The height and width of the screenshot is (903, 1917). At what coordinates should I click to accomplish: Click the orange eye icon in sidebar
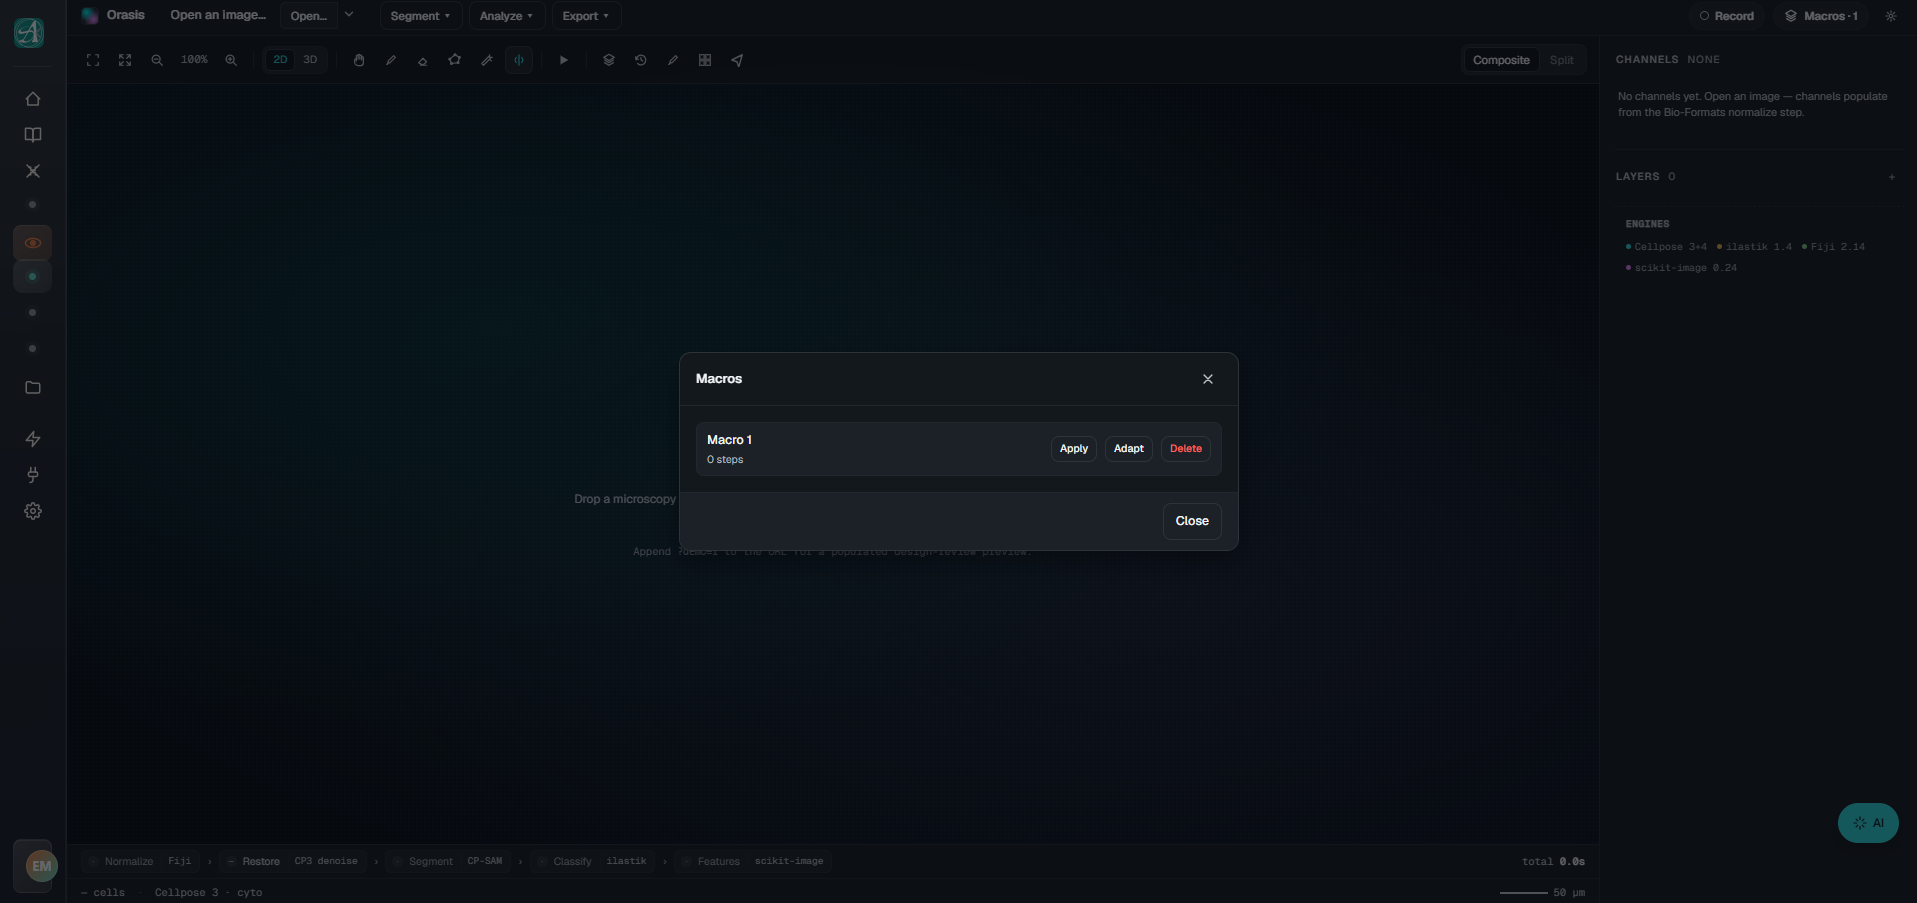33,243
